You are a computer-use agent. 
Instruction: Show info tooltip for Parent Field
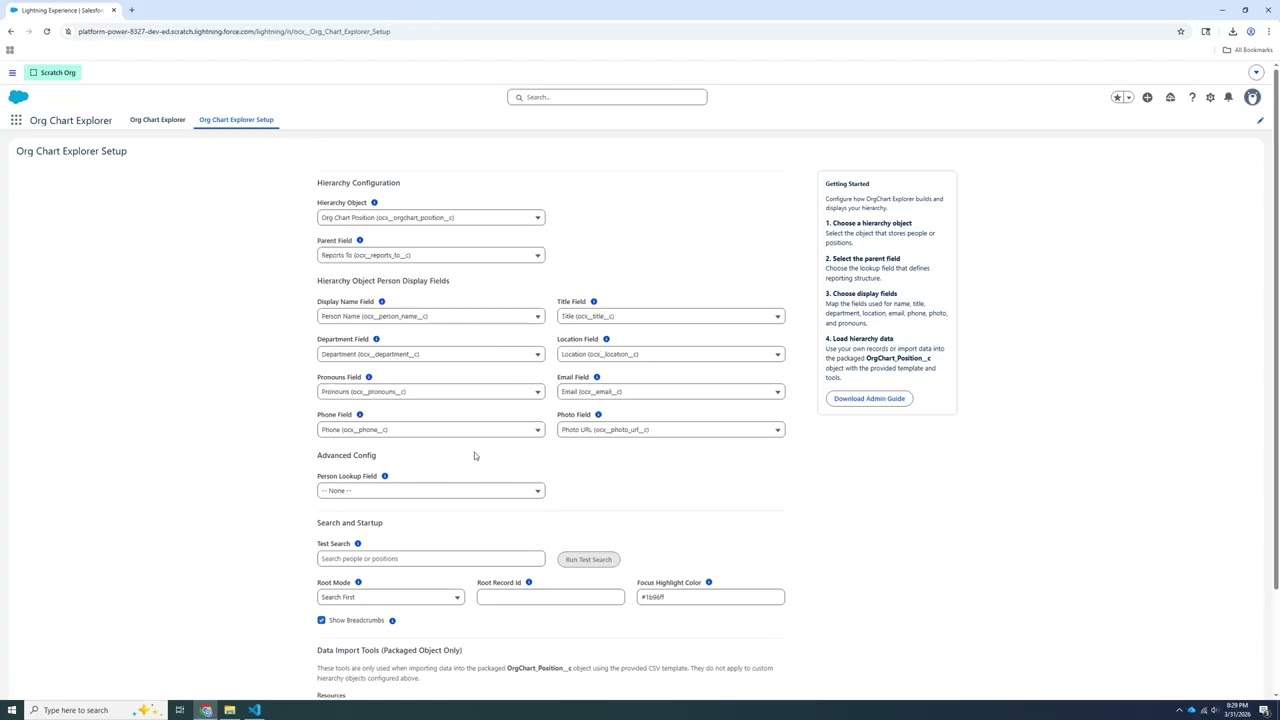[x=360, y=240]
